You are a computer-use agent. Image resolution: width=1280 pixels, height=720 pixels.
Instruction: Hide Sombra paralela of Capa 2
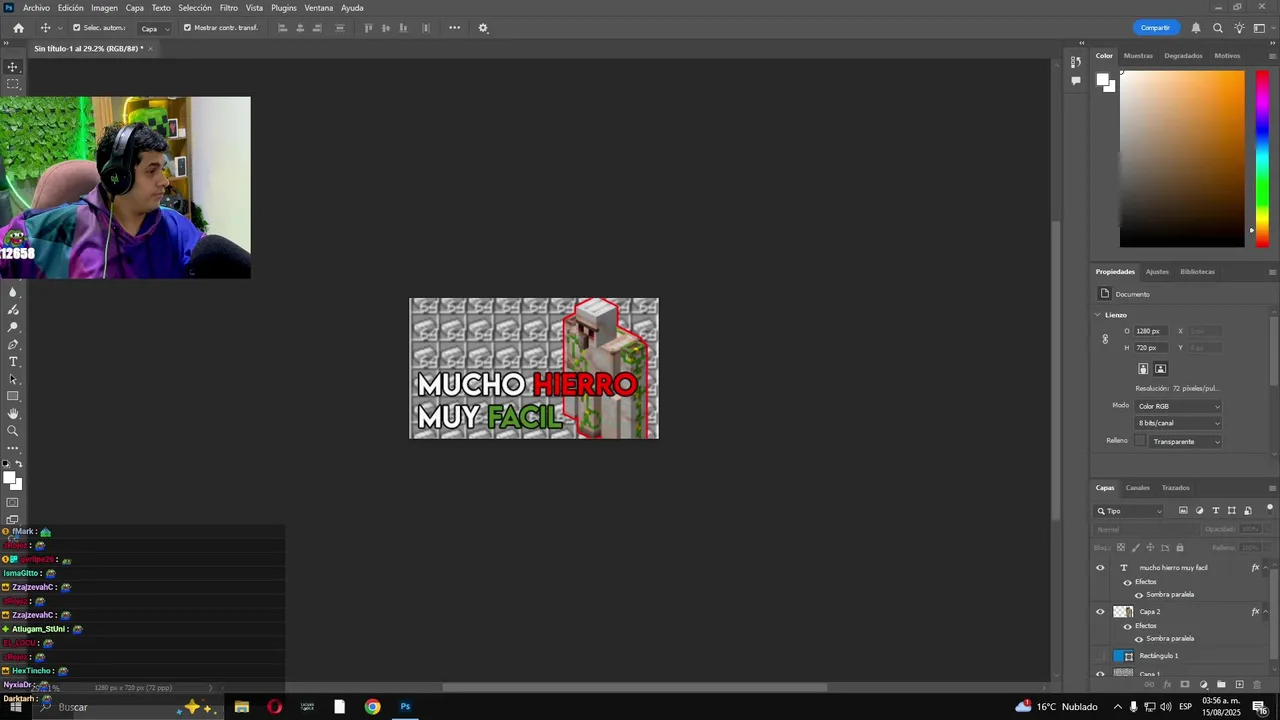pyautogui.click(x=1139, y=638)
